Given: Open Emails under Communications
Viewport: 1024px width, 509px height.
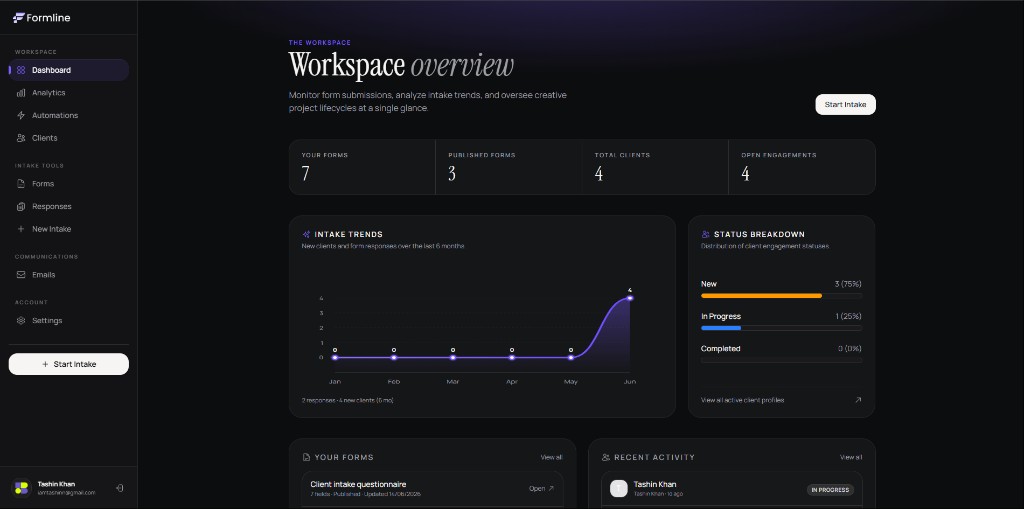Looking at the screenshot, I should (x=69, y=275).
